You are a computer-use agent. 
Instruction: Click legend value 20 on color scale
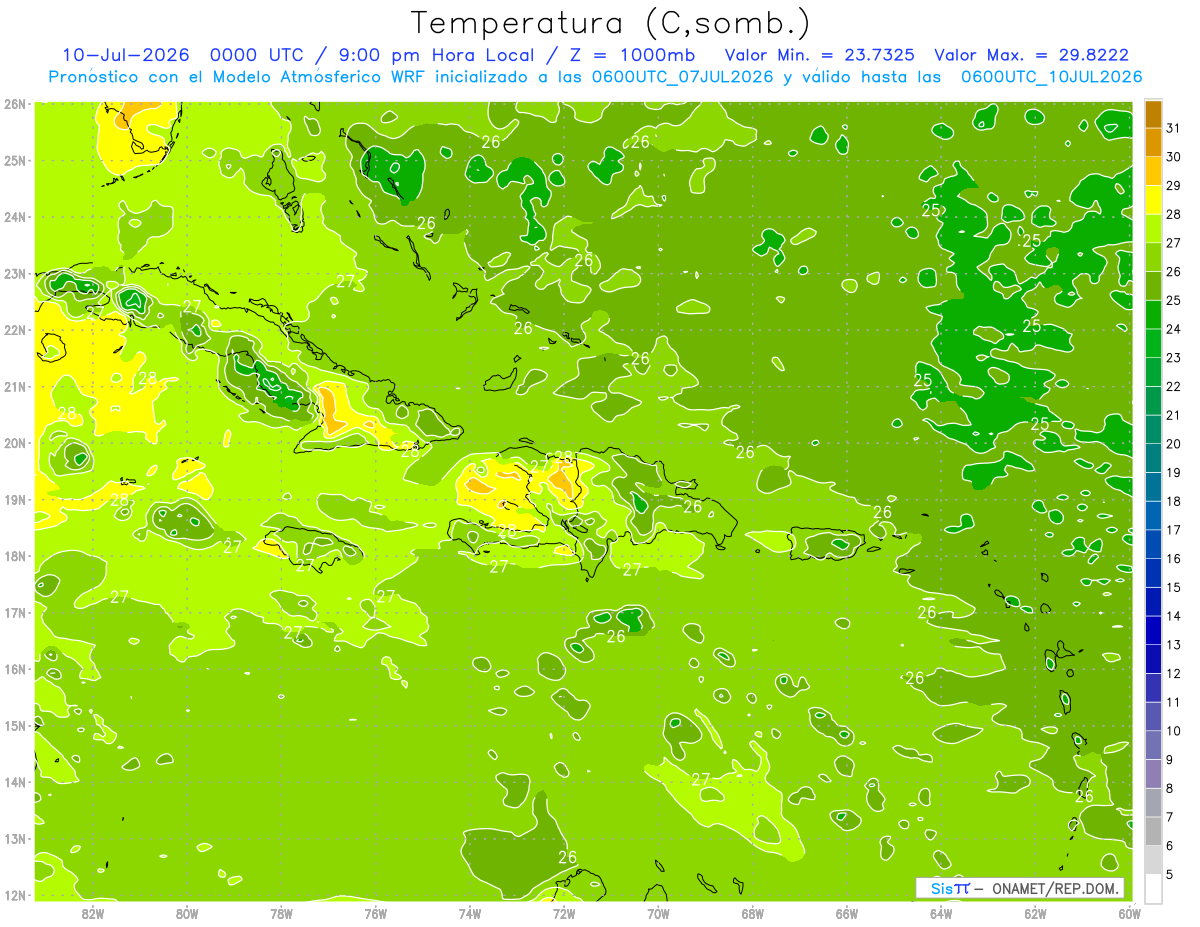1173,444
